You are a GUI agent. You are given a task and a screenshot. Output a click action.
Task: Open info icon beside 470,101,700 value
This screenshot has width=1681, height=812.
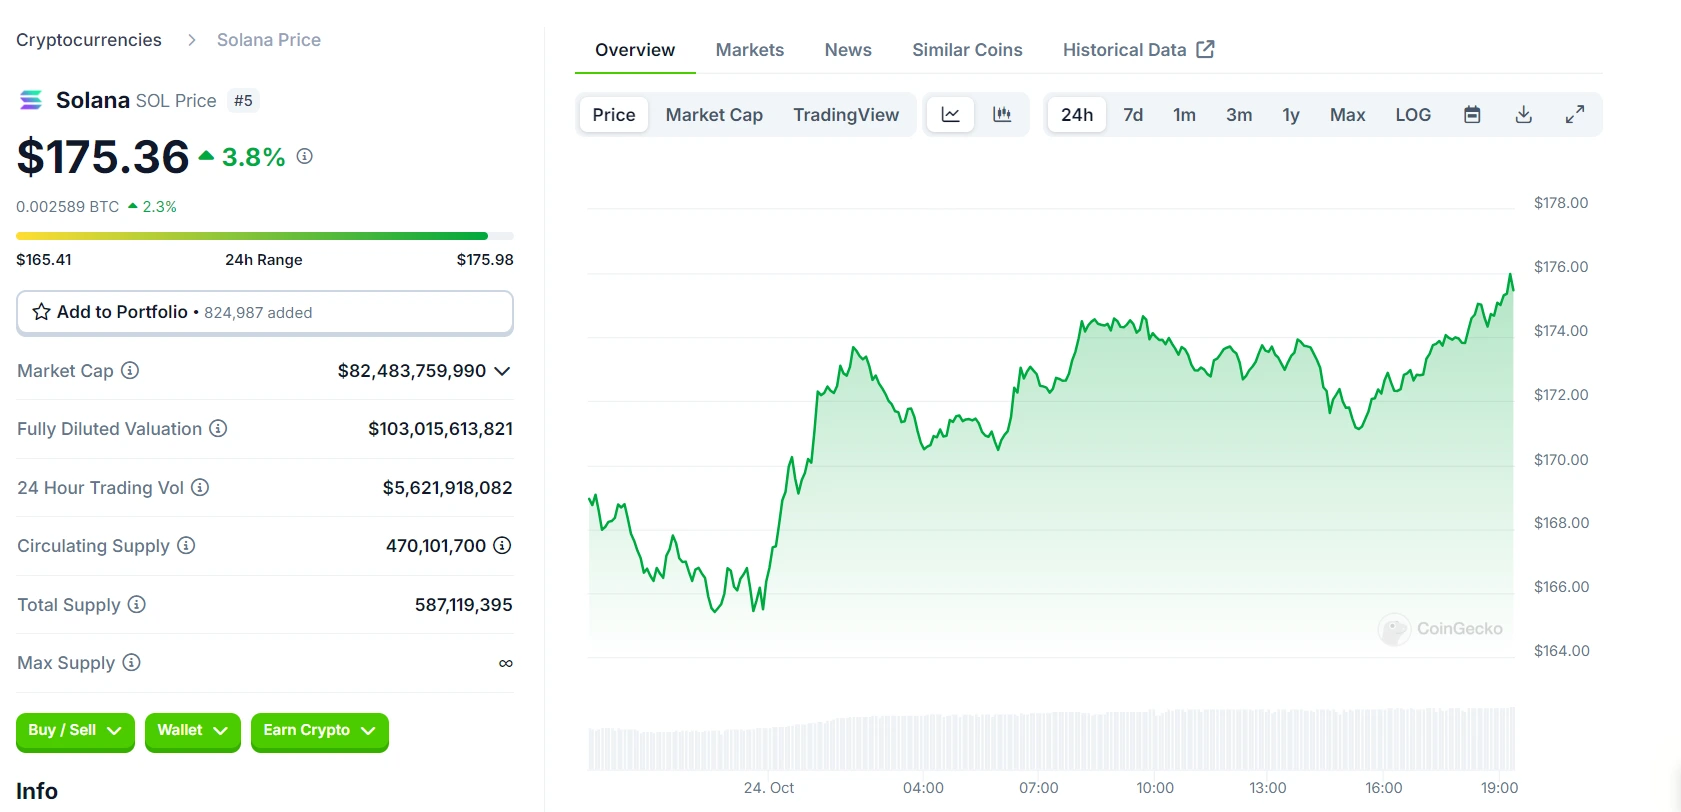click(x=503, y=545)
